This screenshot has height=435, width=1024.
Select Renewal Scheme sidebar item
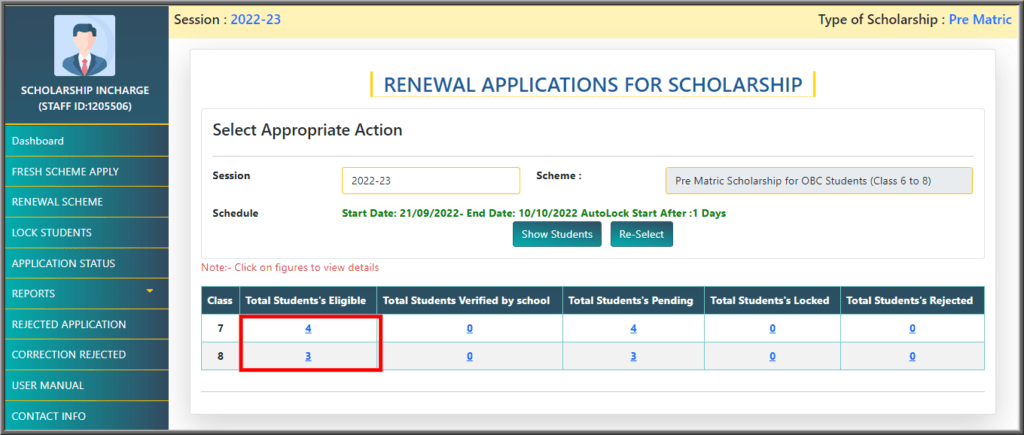coord(87,202)
